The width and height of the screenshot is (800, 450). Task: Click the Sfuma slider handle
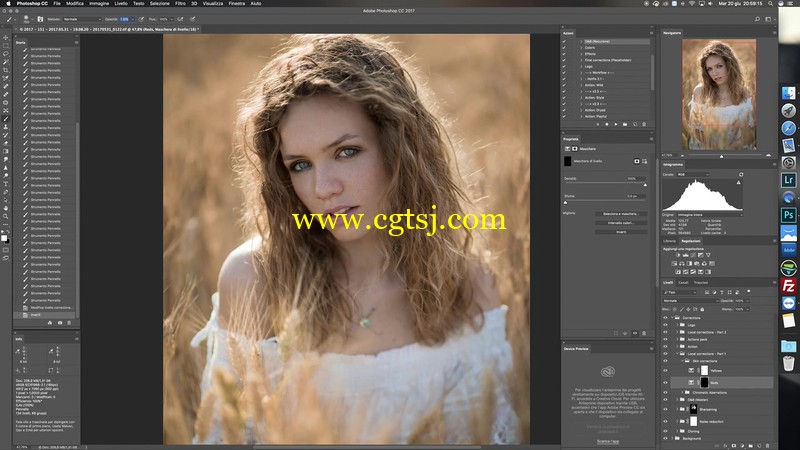[x=565, y=203]
